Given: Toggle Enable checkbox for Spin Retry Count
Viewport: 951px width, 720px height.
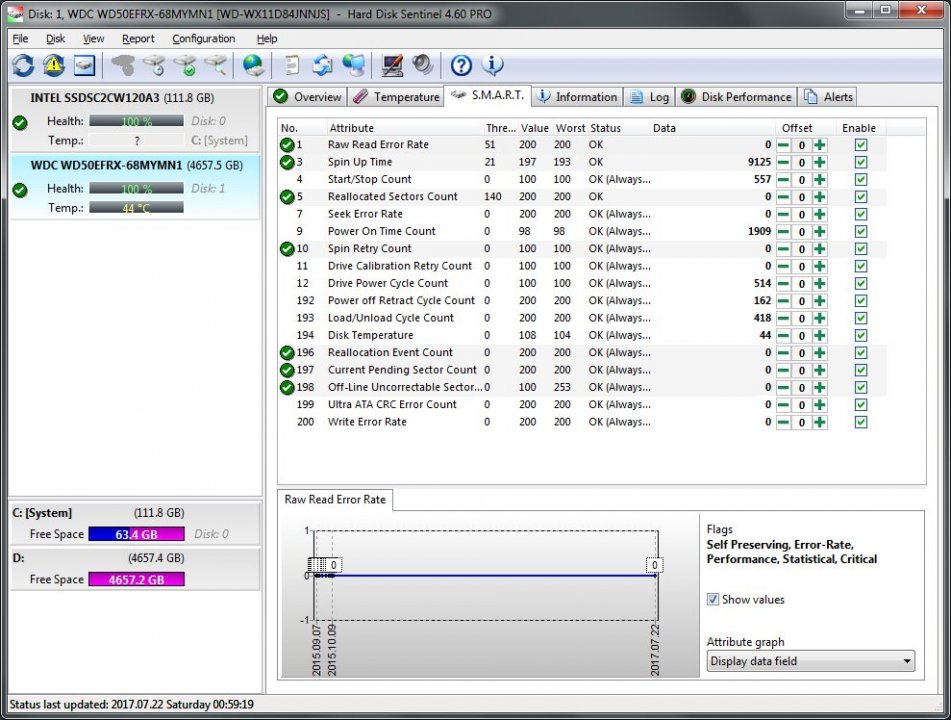Looking at the screenshot, I should [x=861, y=249].
